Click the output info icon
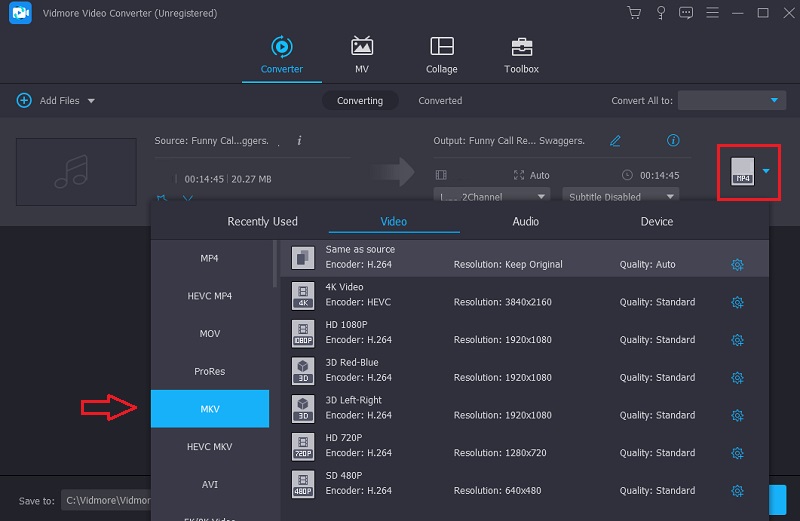 [x=673, y=141]
